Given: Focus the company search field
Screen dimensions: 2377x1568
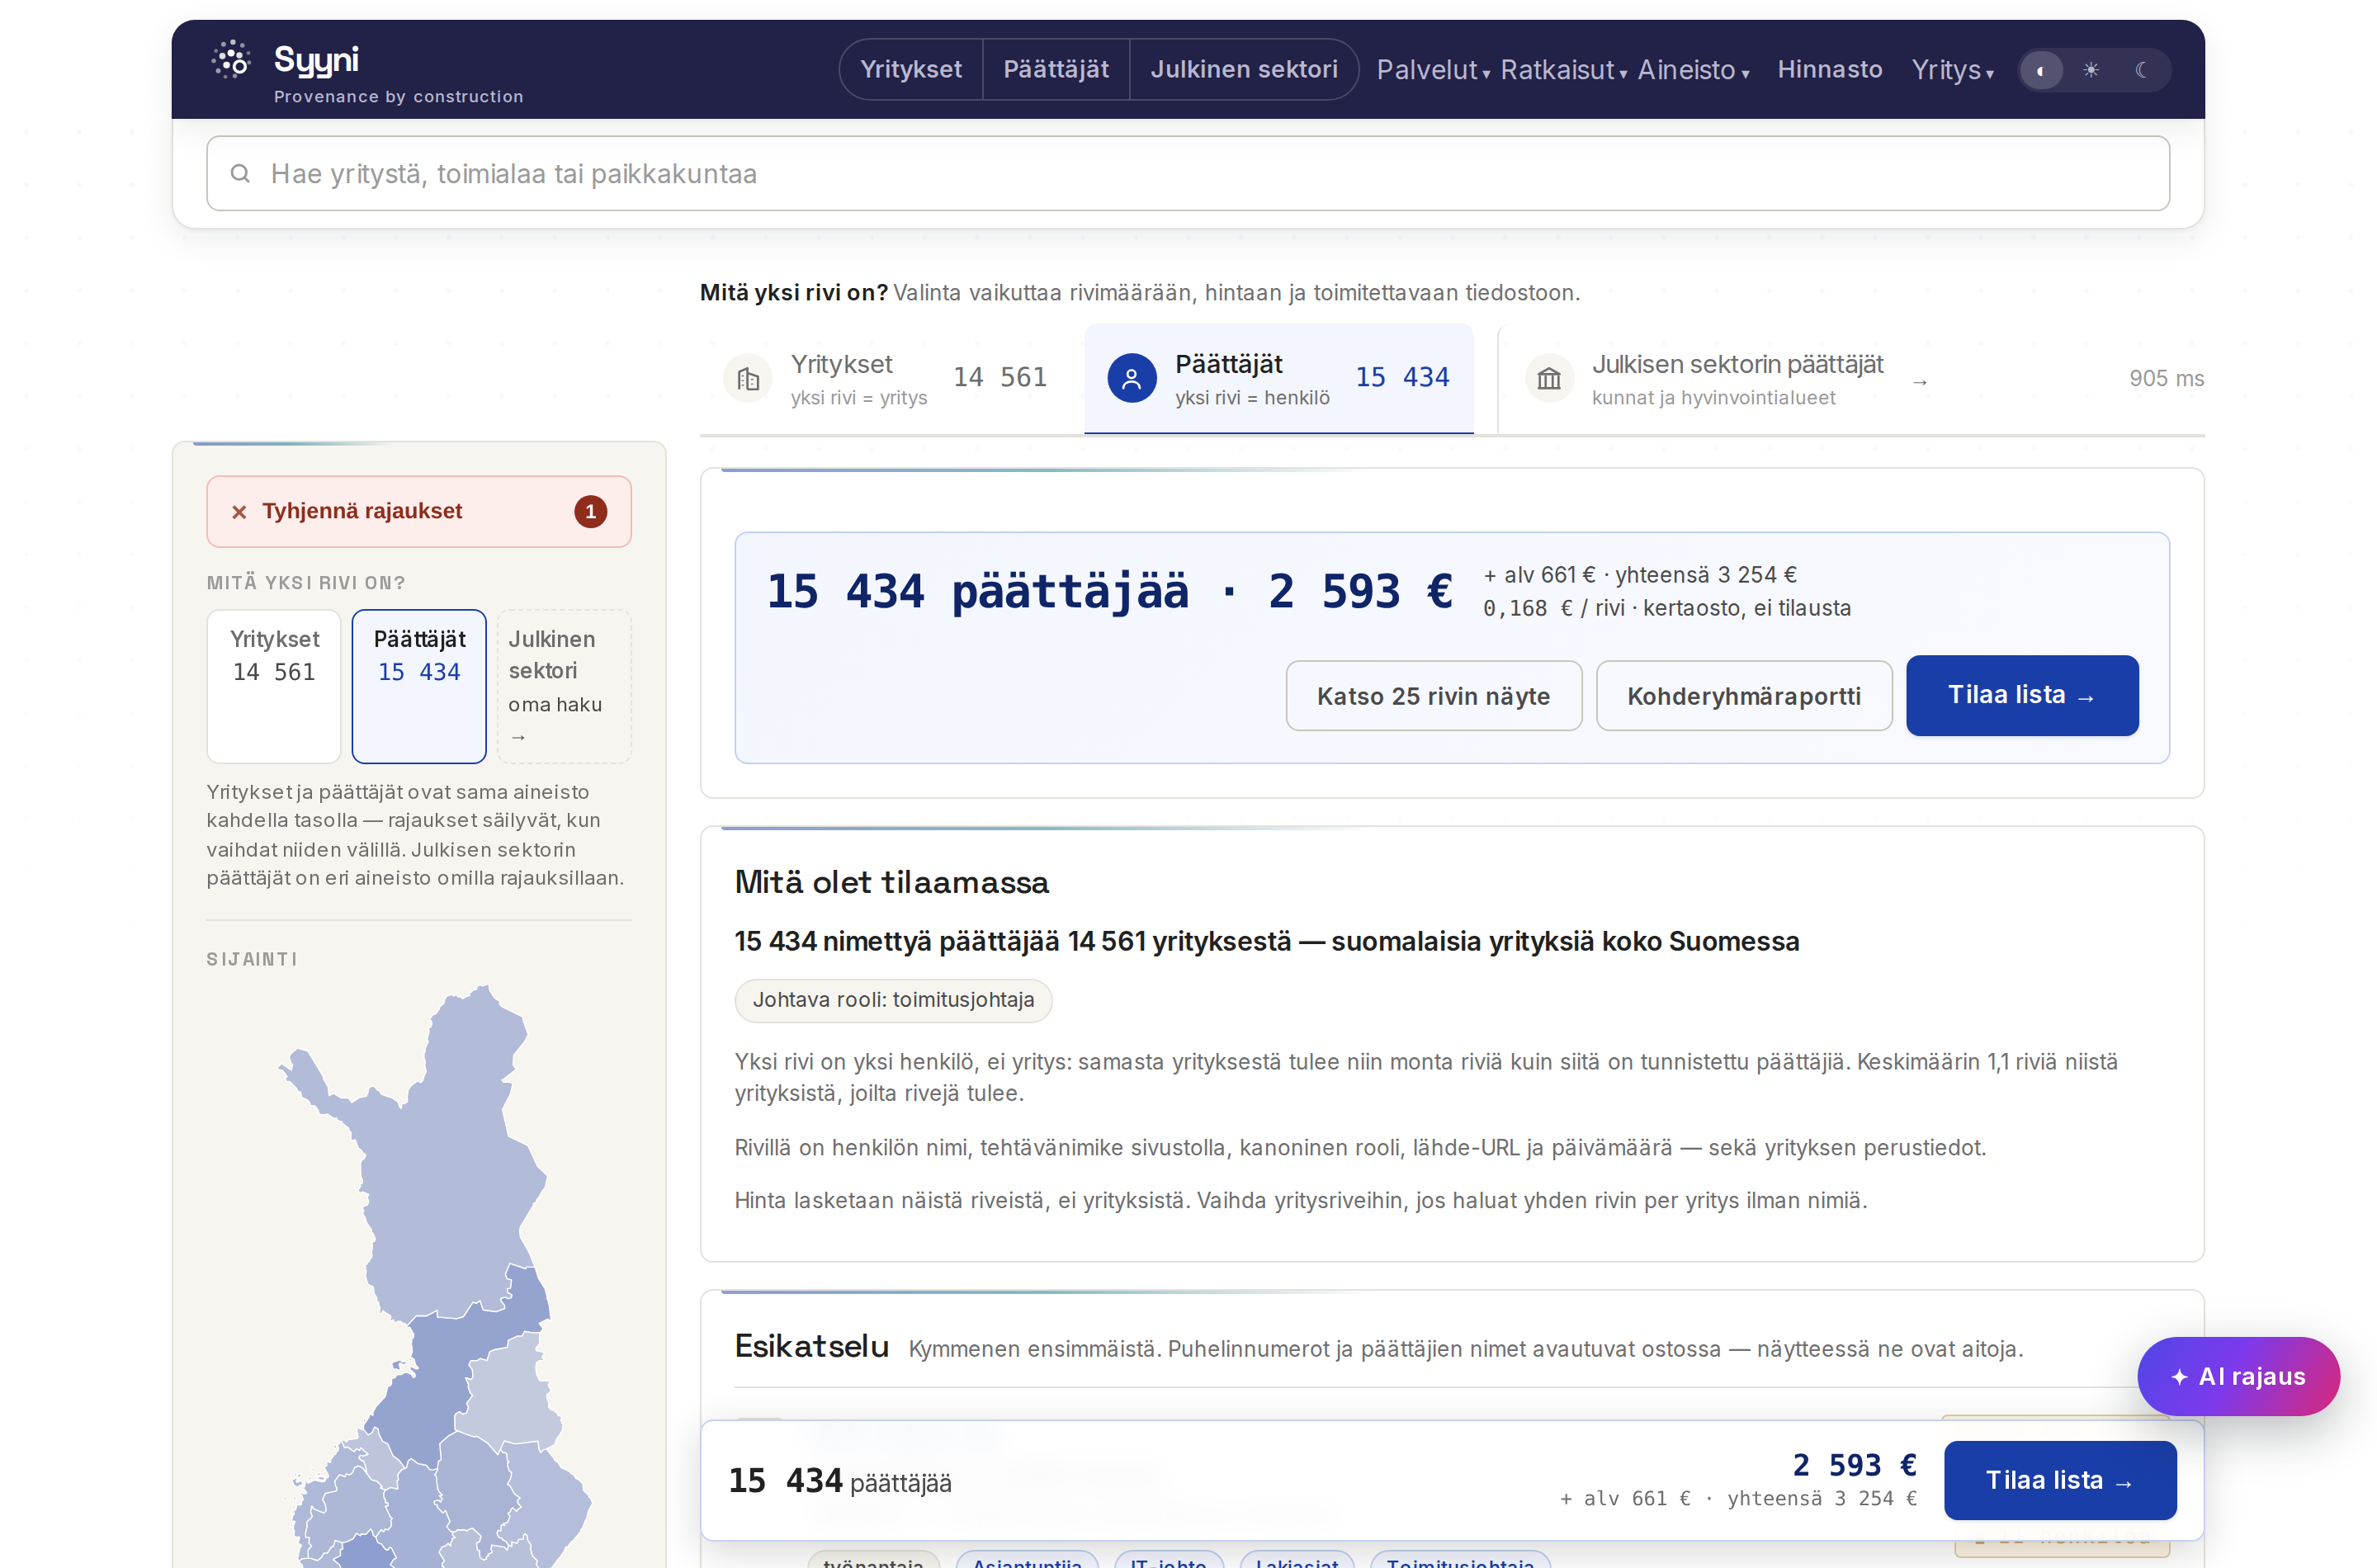Looking at the screenshot, I should [x=1187, y=174].
